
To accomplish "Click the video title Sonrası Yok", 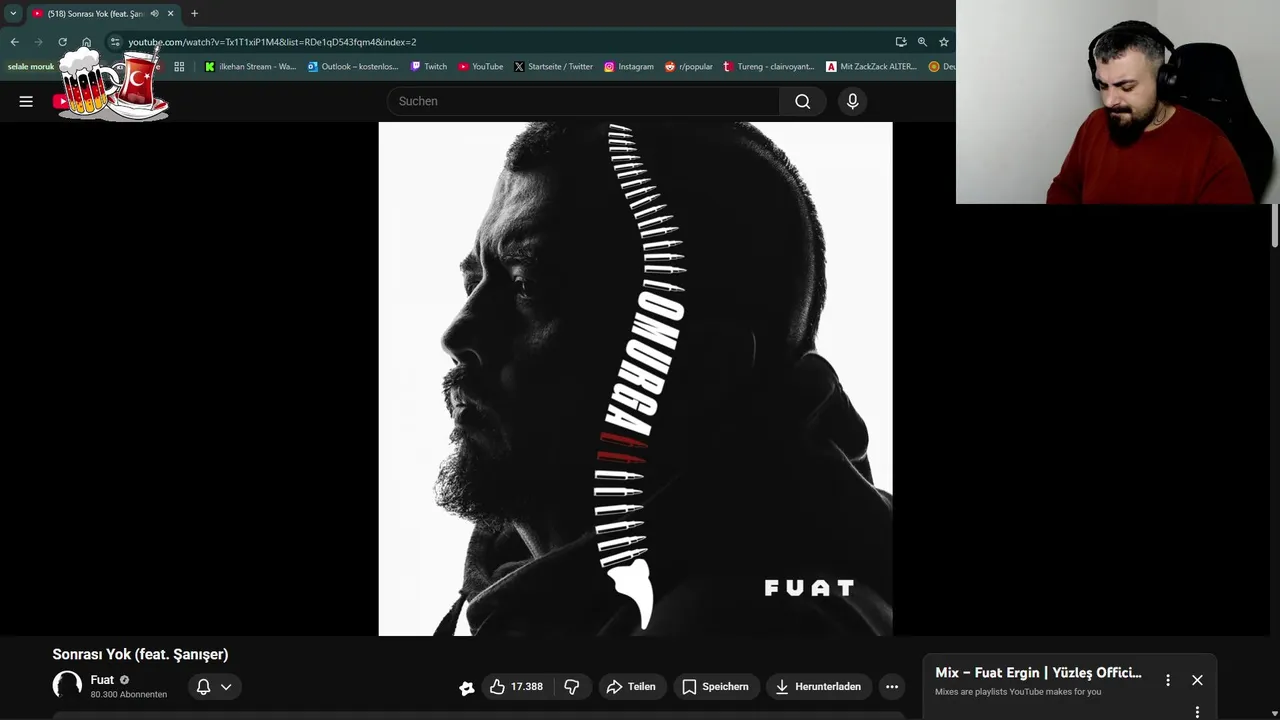I will [x=140, y=654].
